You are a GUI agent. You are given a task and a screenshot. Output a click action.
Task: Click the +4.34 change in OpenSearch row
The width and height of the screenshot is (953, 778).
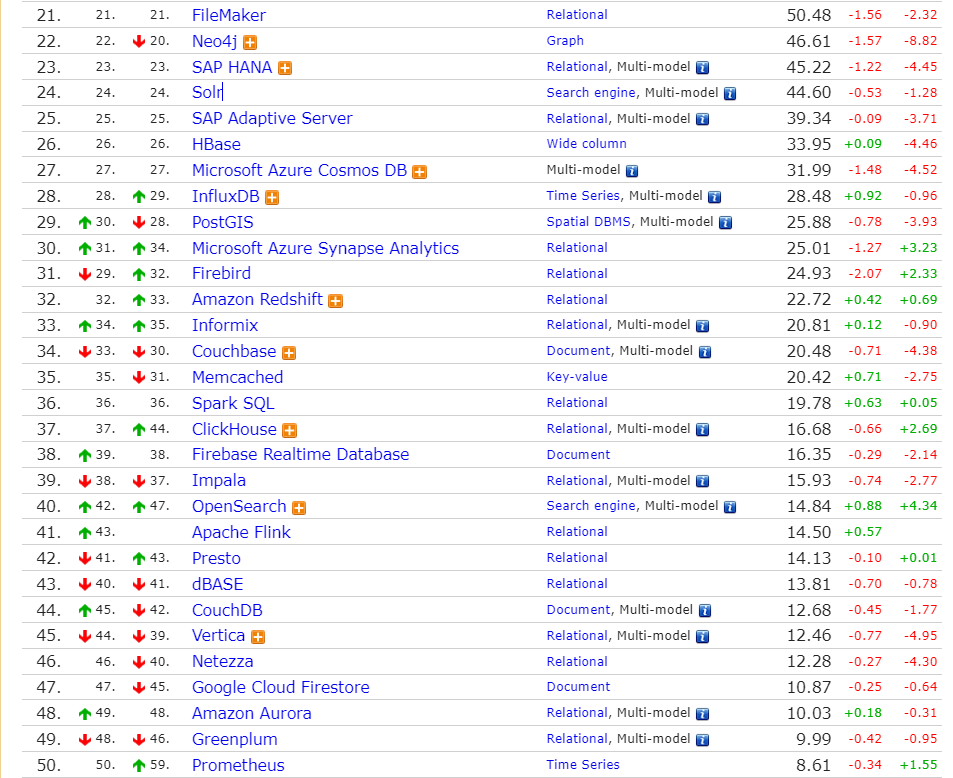(x=918, y=506)
